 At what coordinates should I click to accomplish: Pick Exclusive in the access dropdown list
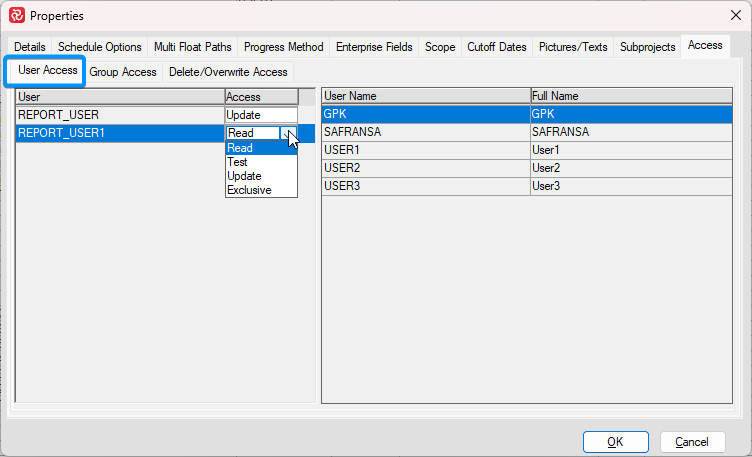(x=249, y=190)
